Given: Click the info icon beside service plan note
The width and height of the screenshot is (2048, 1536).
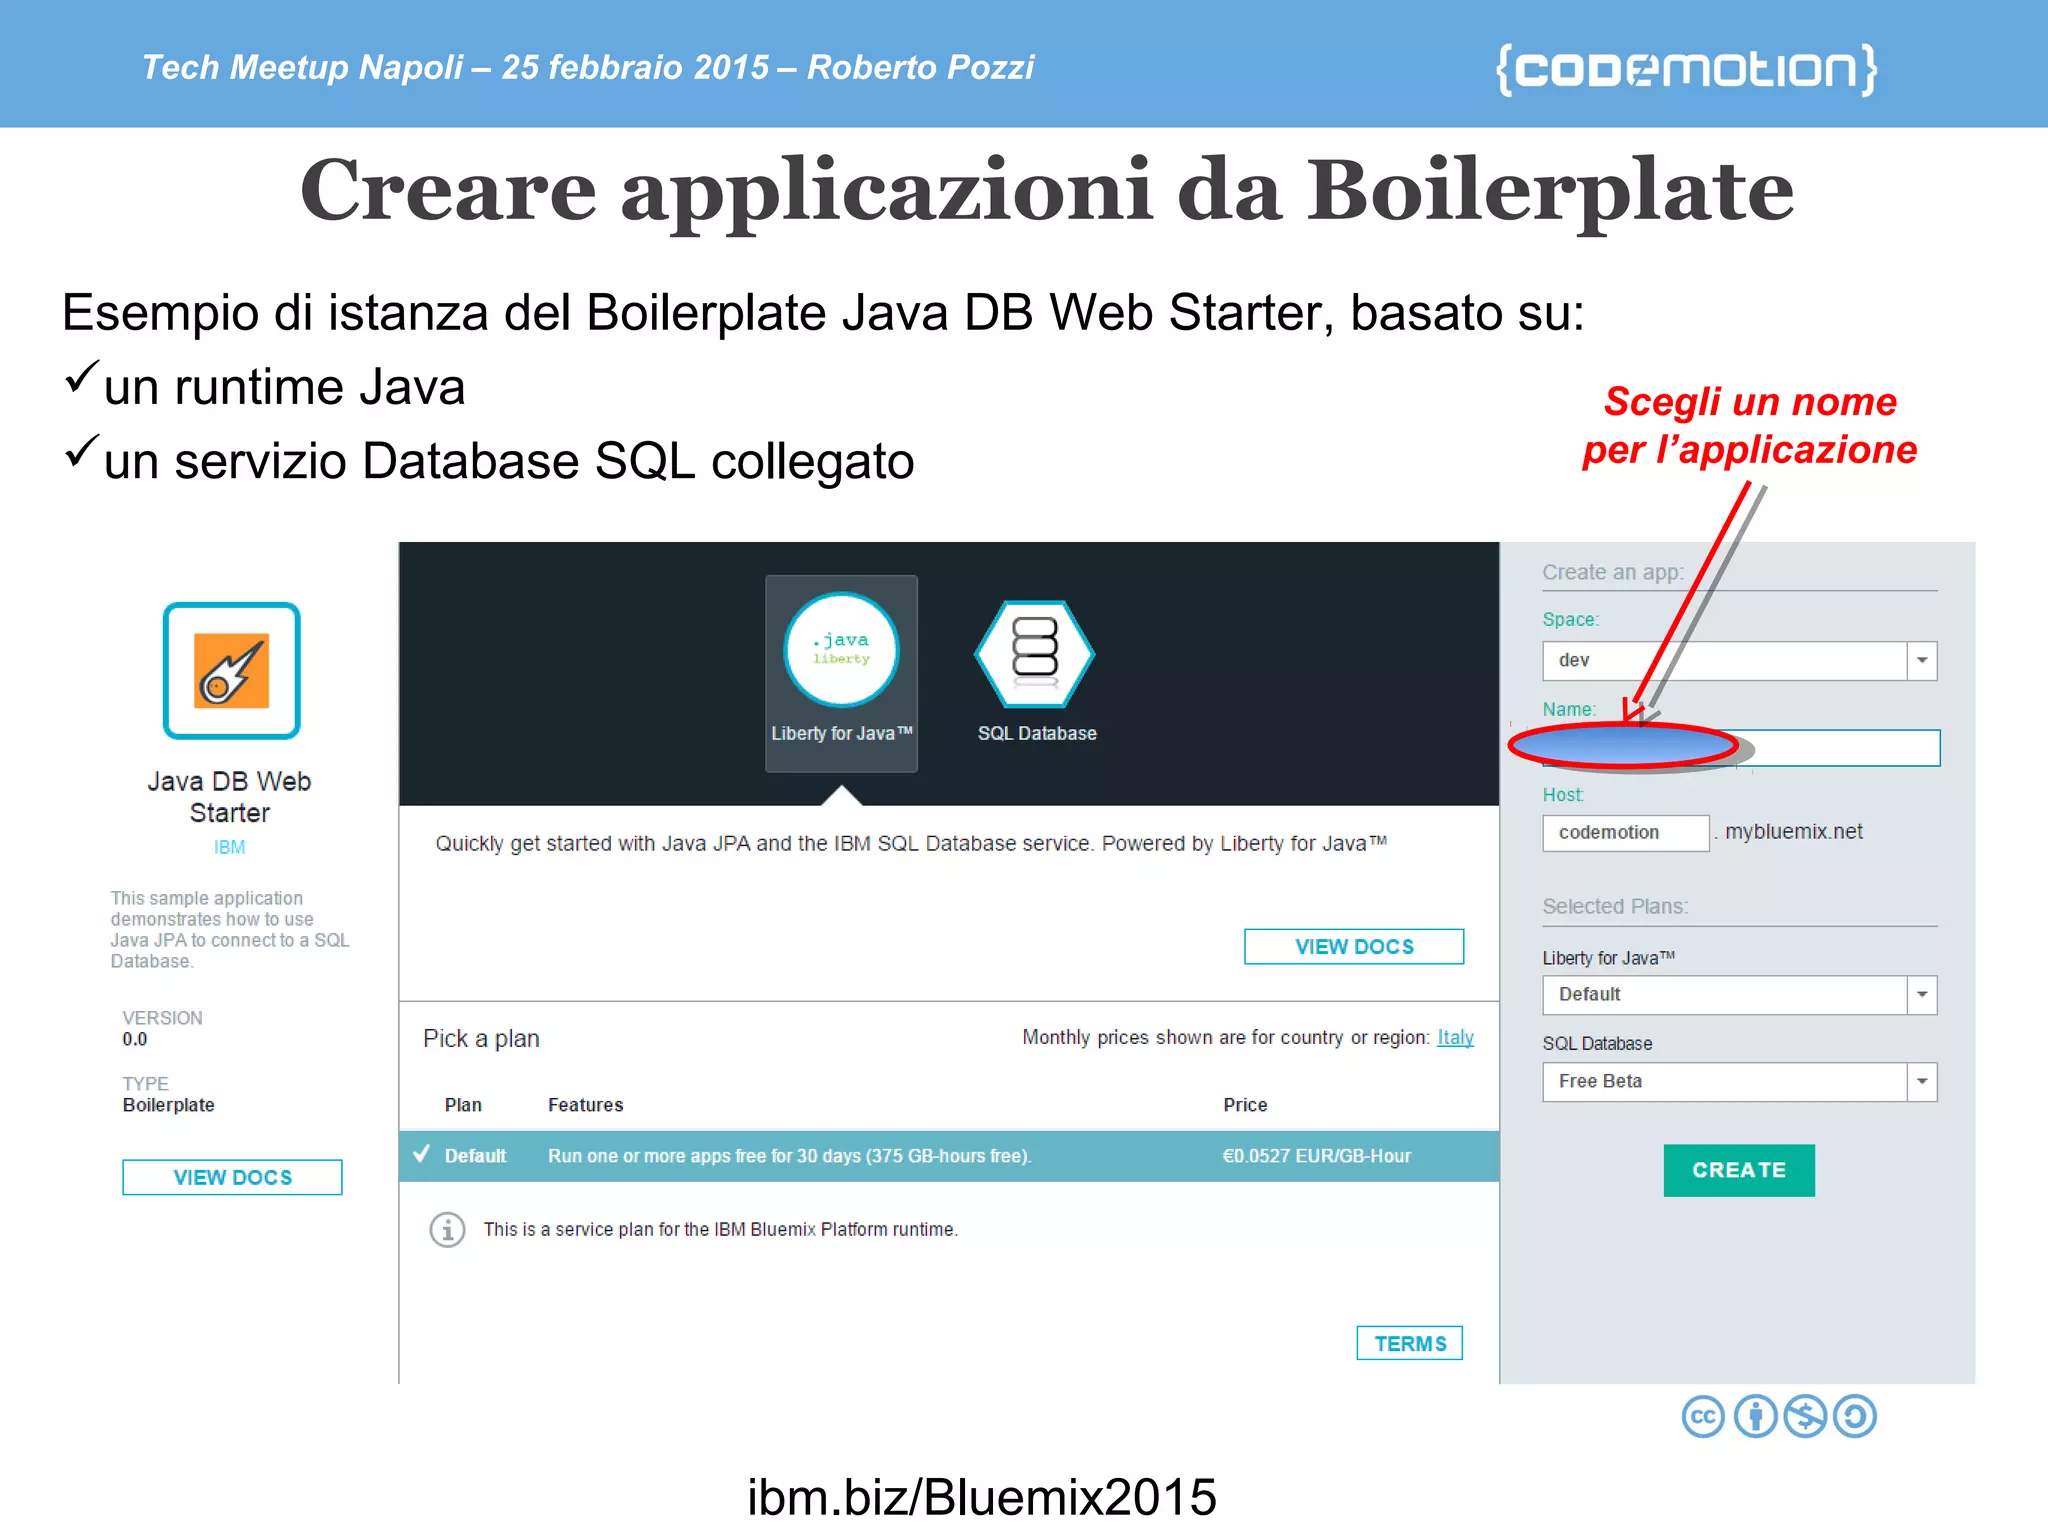Looking at the screenshot, I should [x=447, y=1229].
